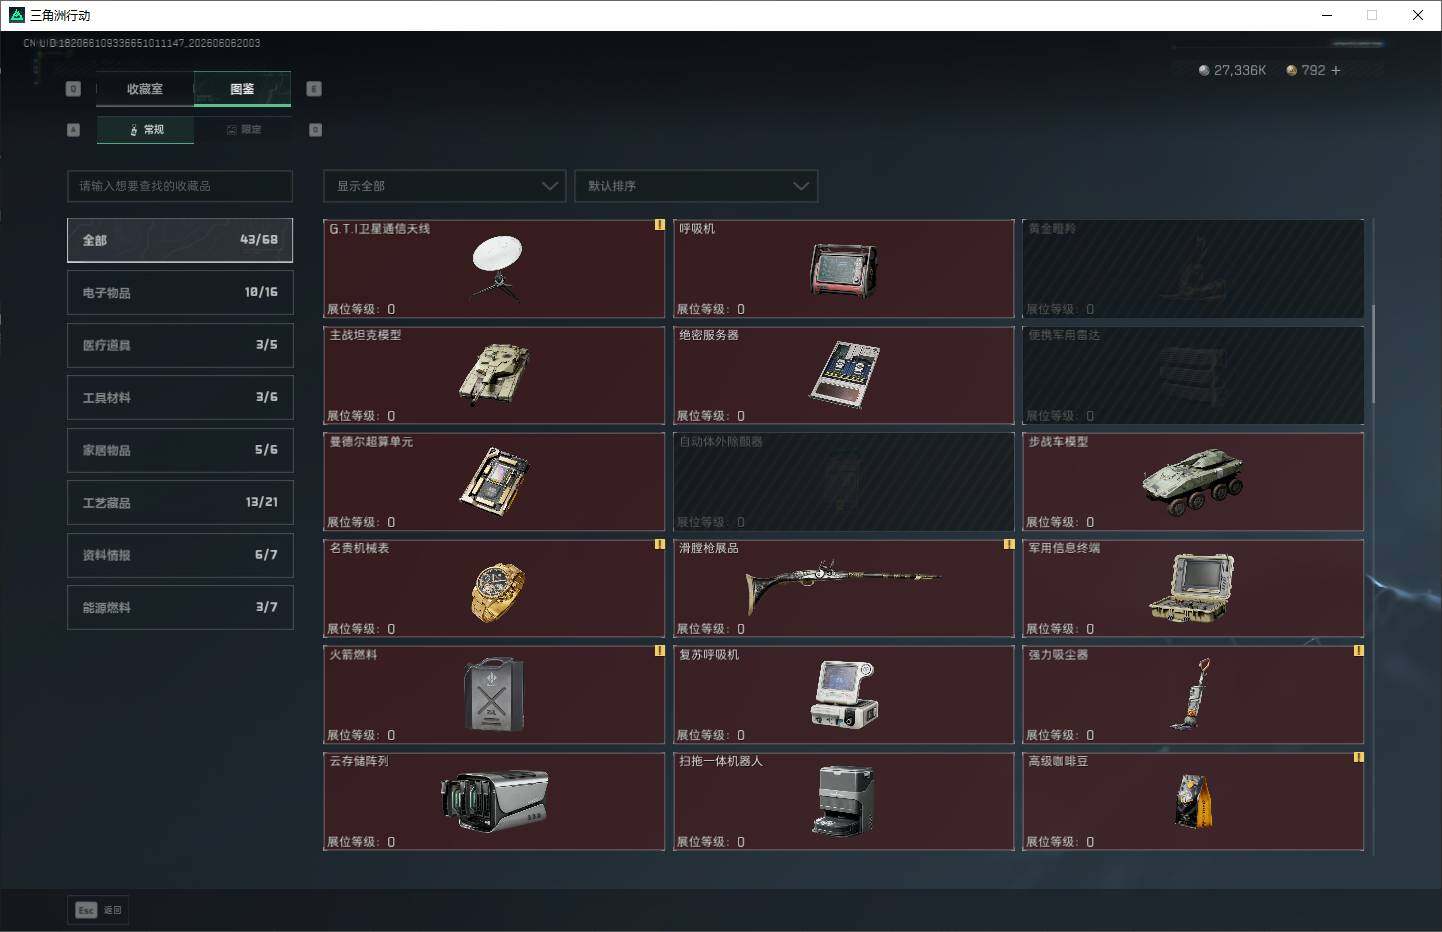Screen dimensions: 1442x932
Task: Select the 常规 sub-tab
Action: 146,130
